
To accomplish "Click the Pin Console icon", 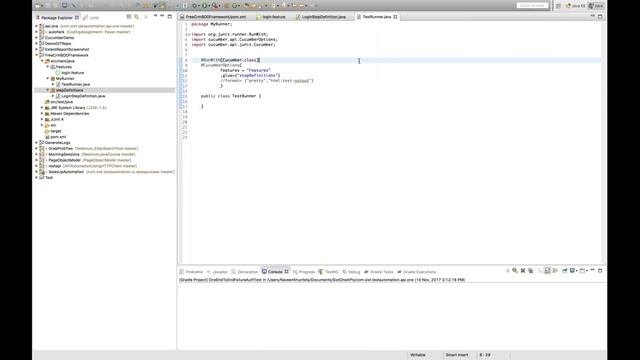I will [x=564, y=271].
